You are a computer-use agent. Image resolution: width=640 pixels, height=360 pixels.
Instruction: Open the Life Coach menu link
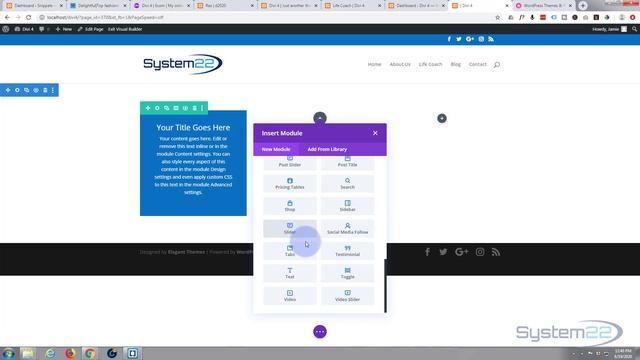[x=430, y=64]
